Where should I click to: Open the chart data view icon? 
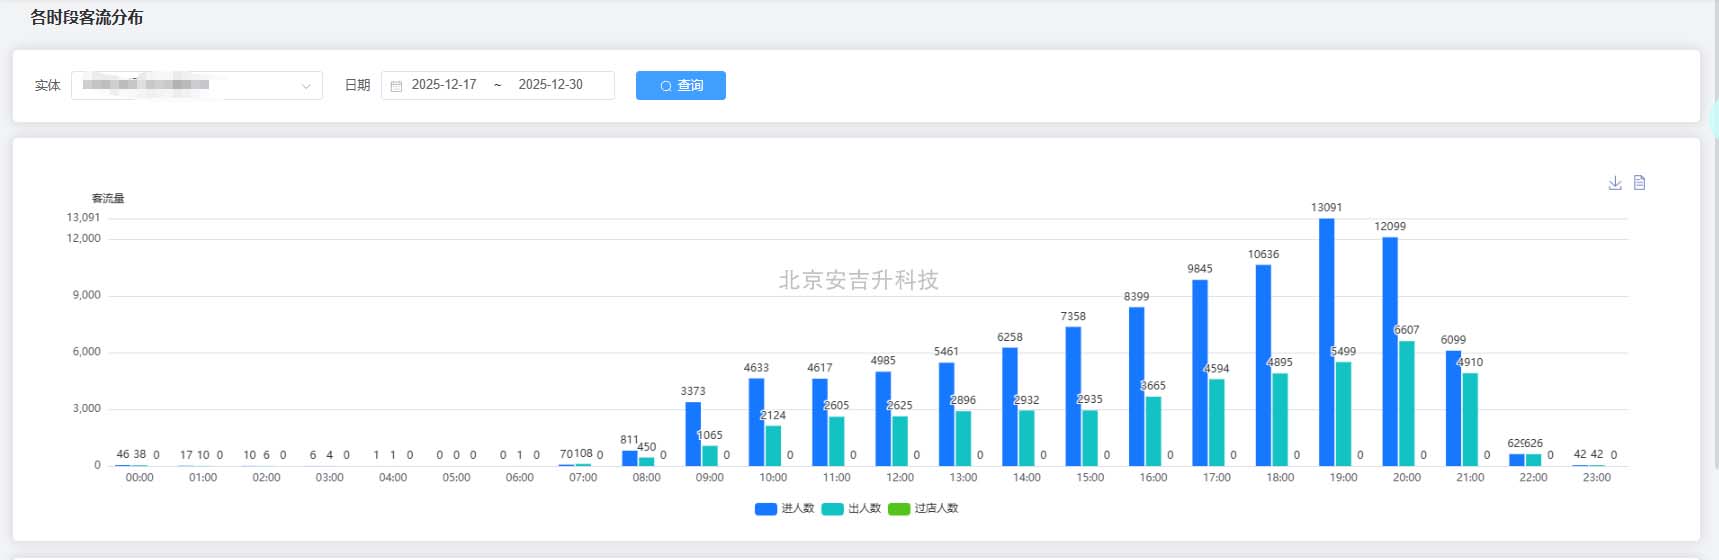[x=1639, y=183]
